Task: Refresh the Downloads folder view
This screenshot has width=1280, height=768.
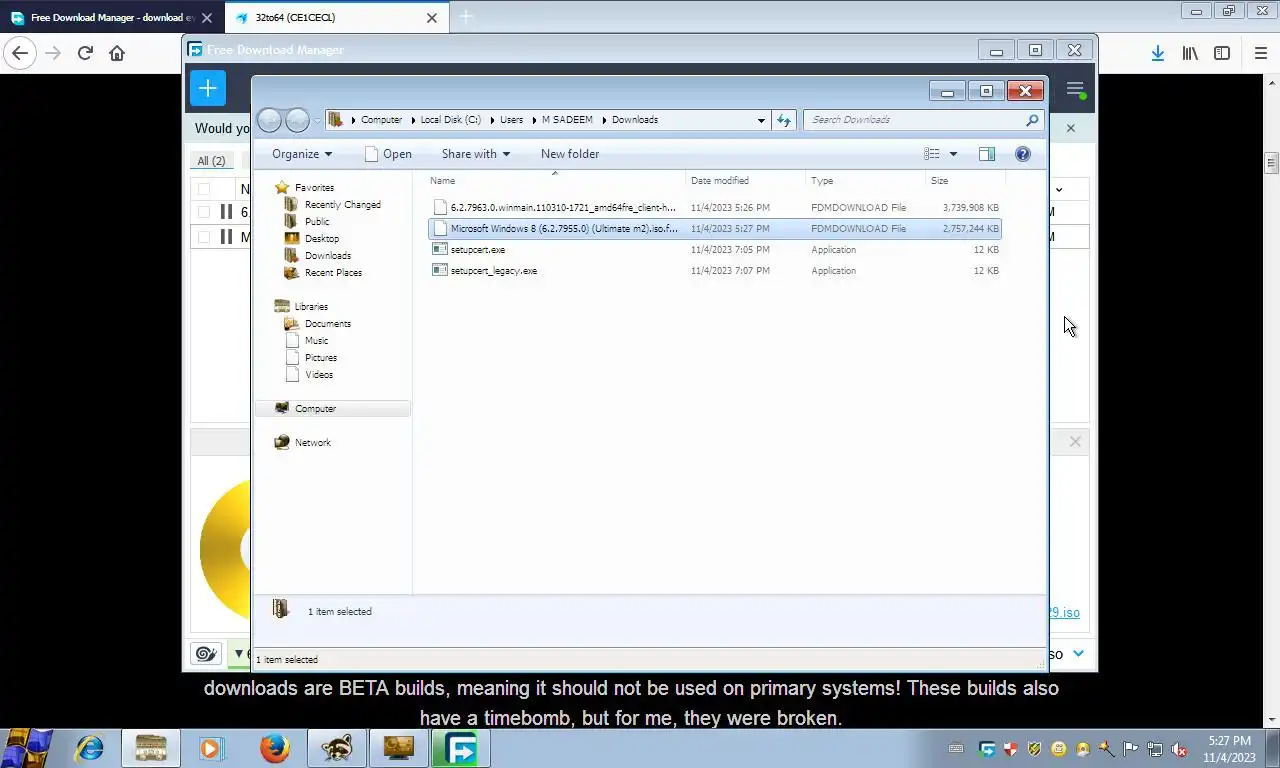Action: coord(784,120)
